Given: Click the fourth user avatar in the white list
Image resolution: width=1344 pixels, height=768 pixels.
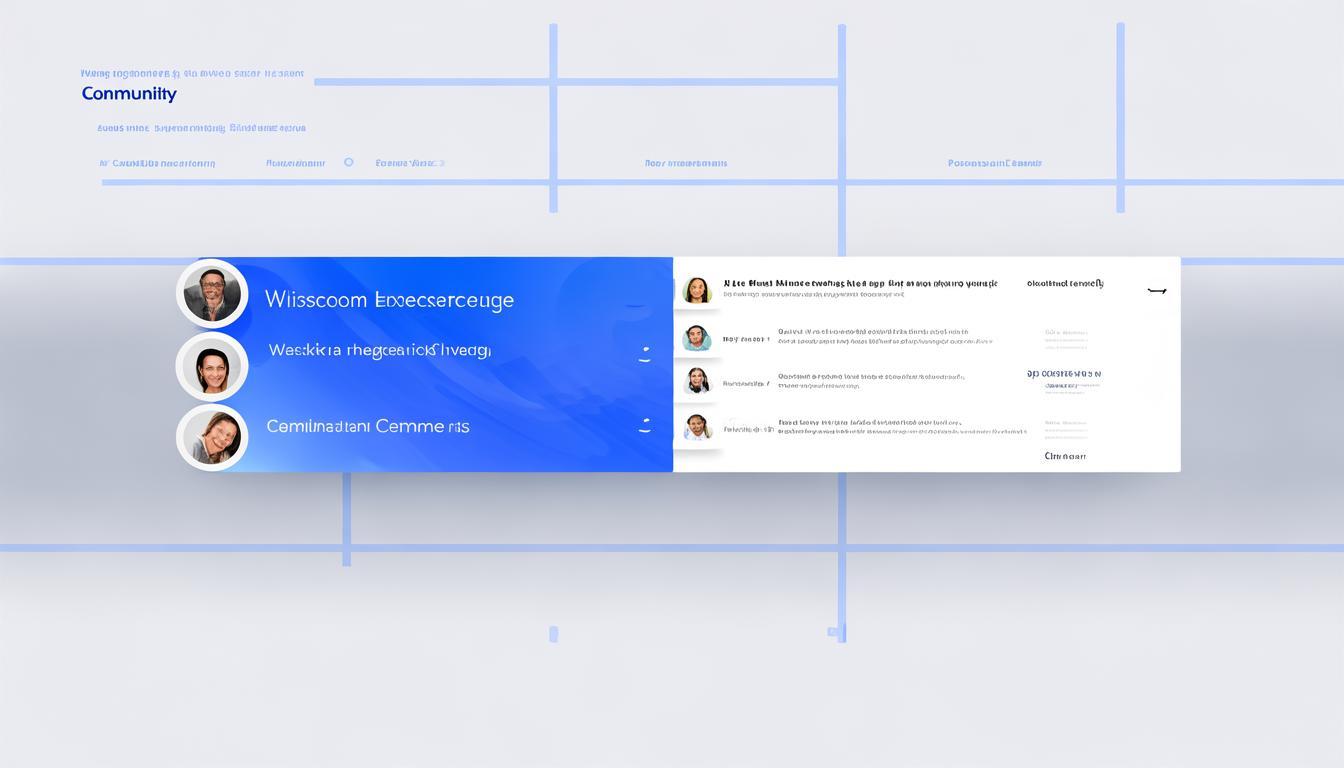Looking at the screenshot, I should click(696, 428).
